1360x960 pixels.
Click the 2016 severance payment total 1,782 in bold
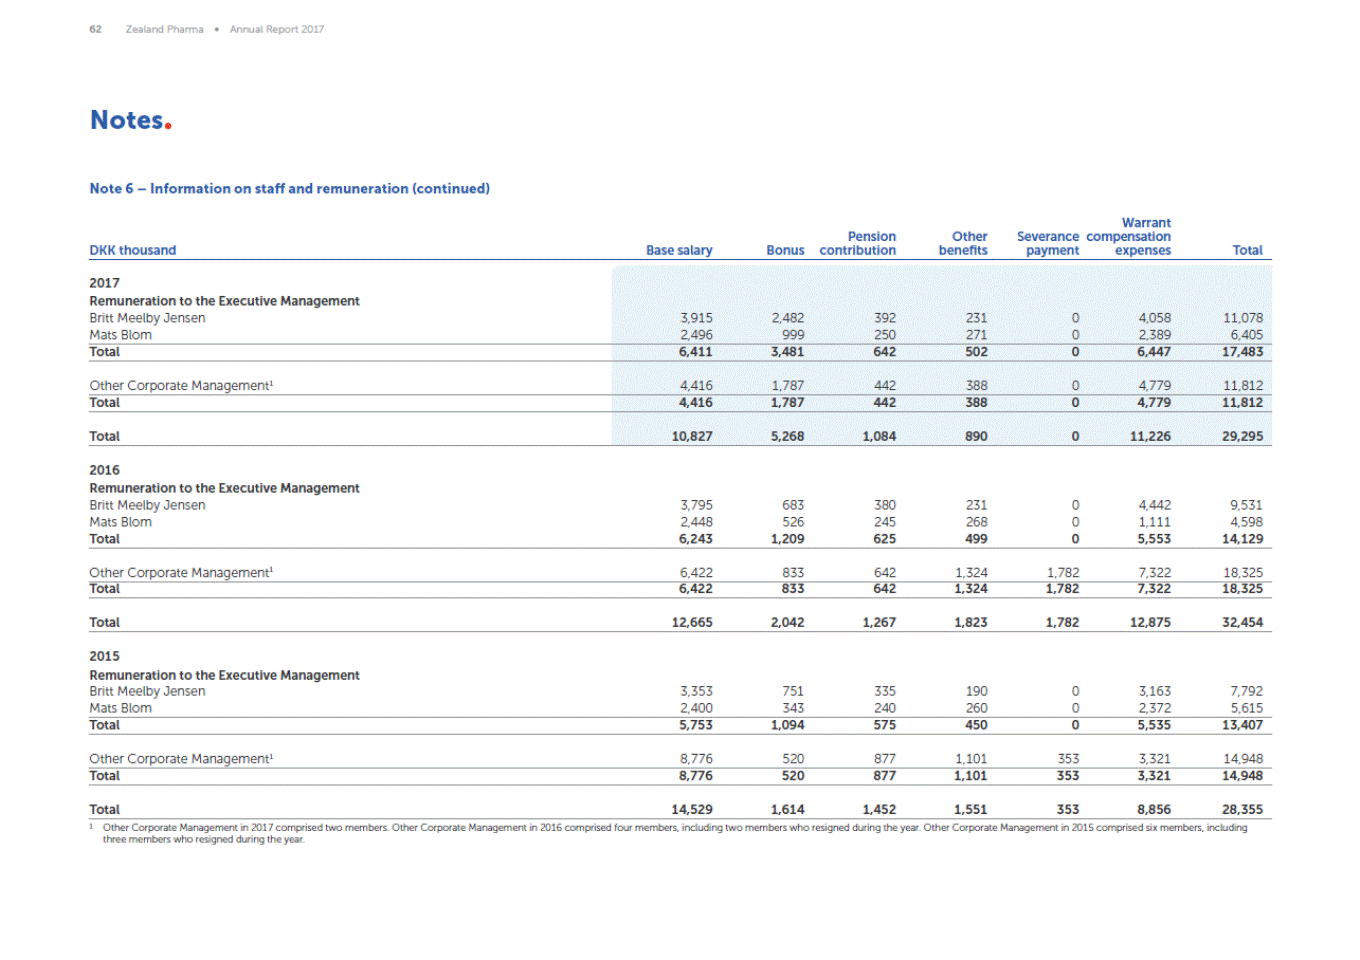coord(1062,622)
